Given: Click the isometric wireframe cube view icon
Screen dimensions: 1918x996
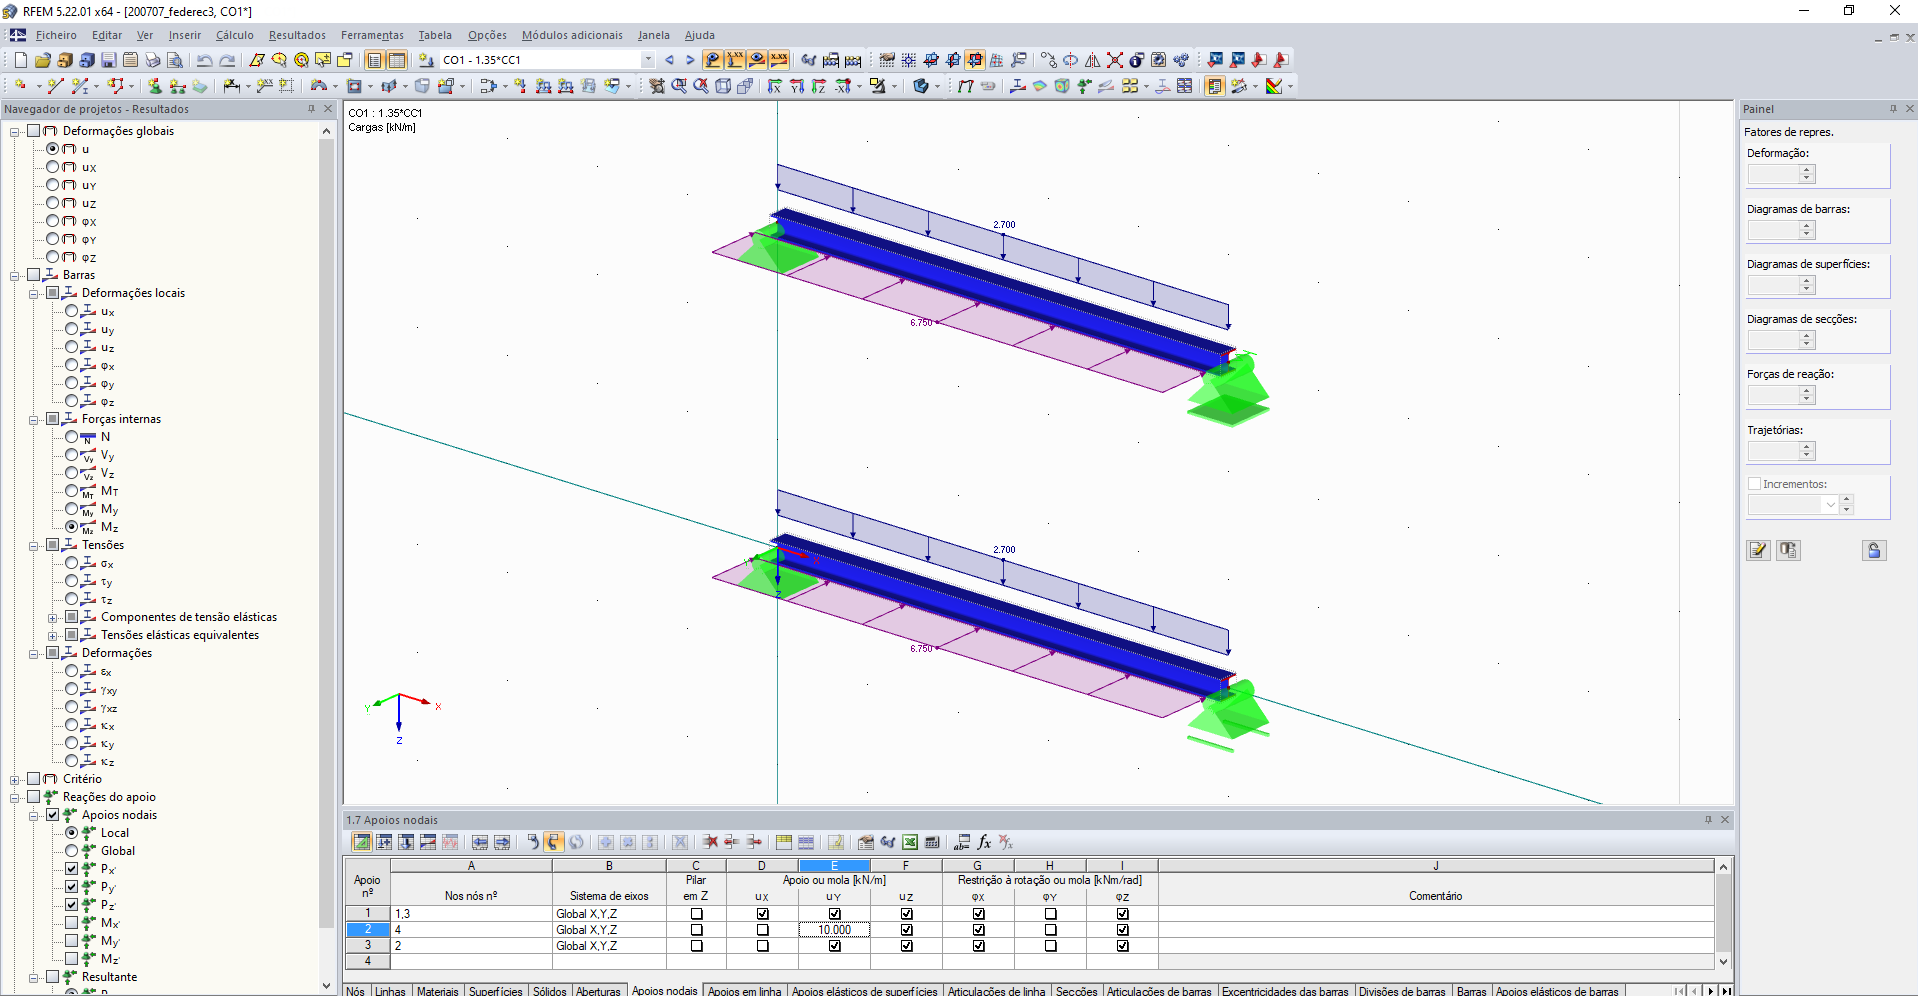Looking at the screenshot, I should click(723, 86).
